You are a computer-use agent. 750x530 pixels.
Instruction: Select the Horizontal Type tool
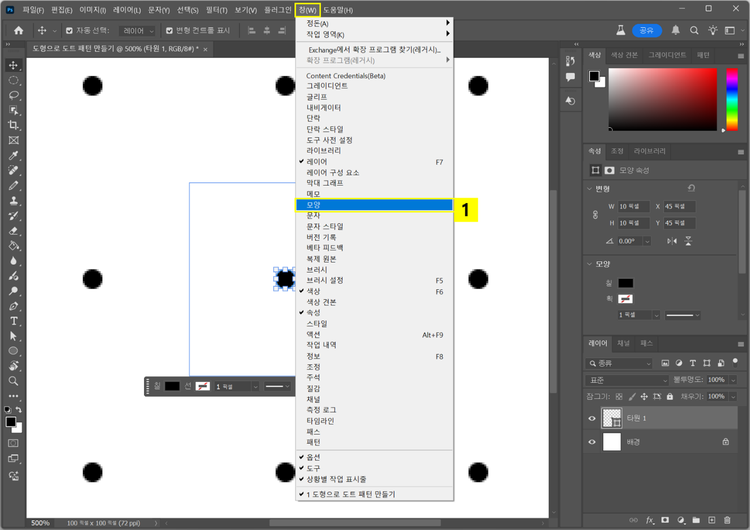13,321
